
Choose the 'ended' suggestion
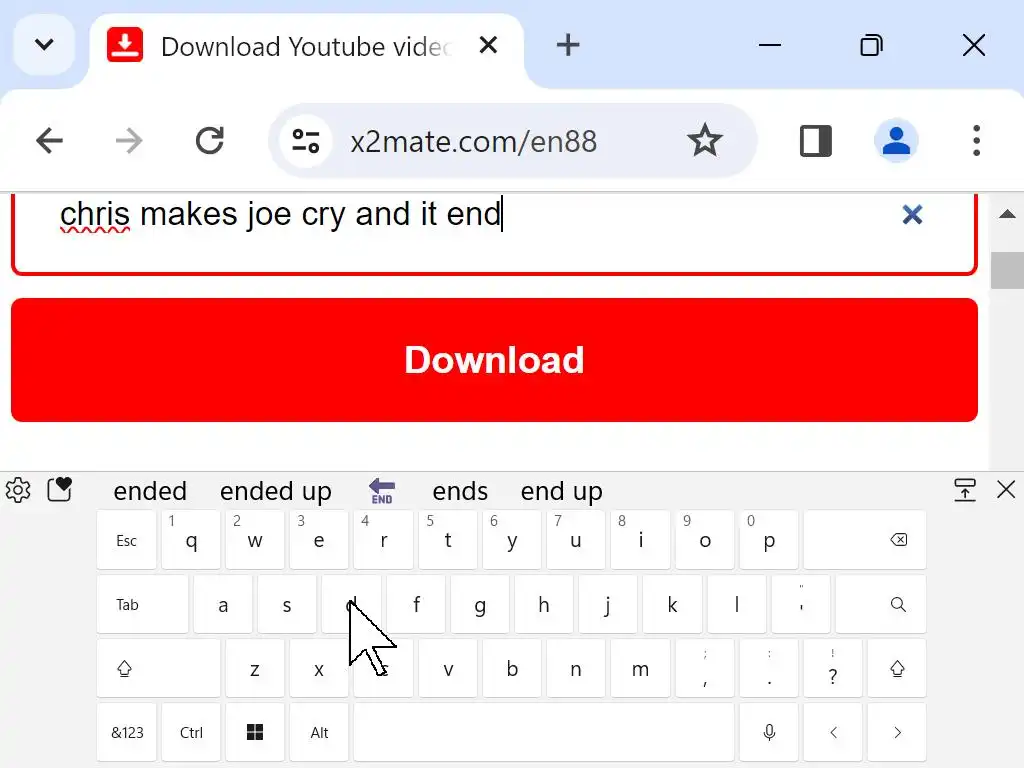150,491
